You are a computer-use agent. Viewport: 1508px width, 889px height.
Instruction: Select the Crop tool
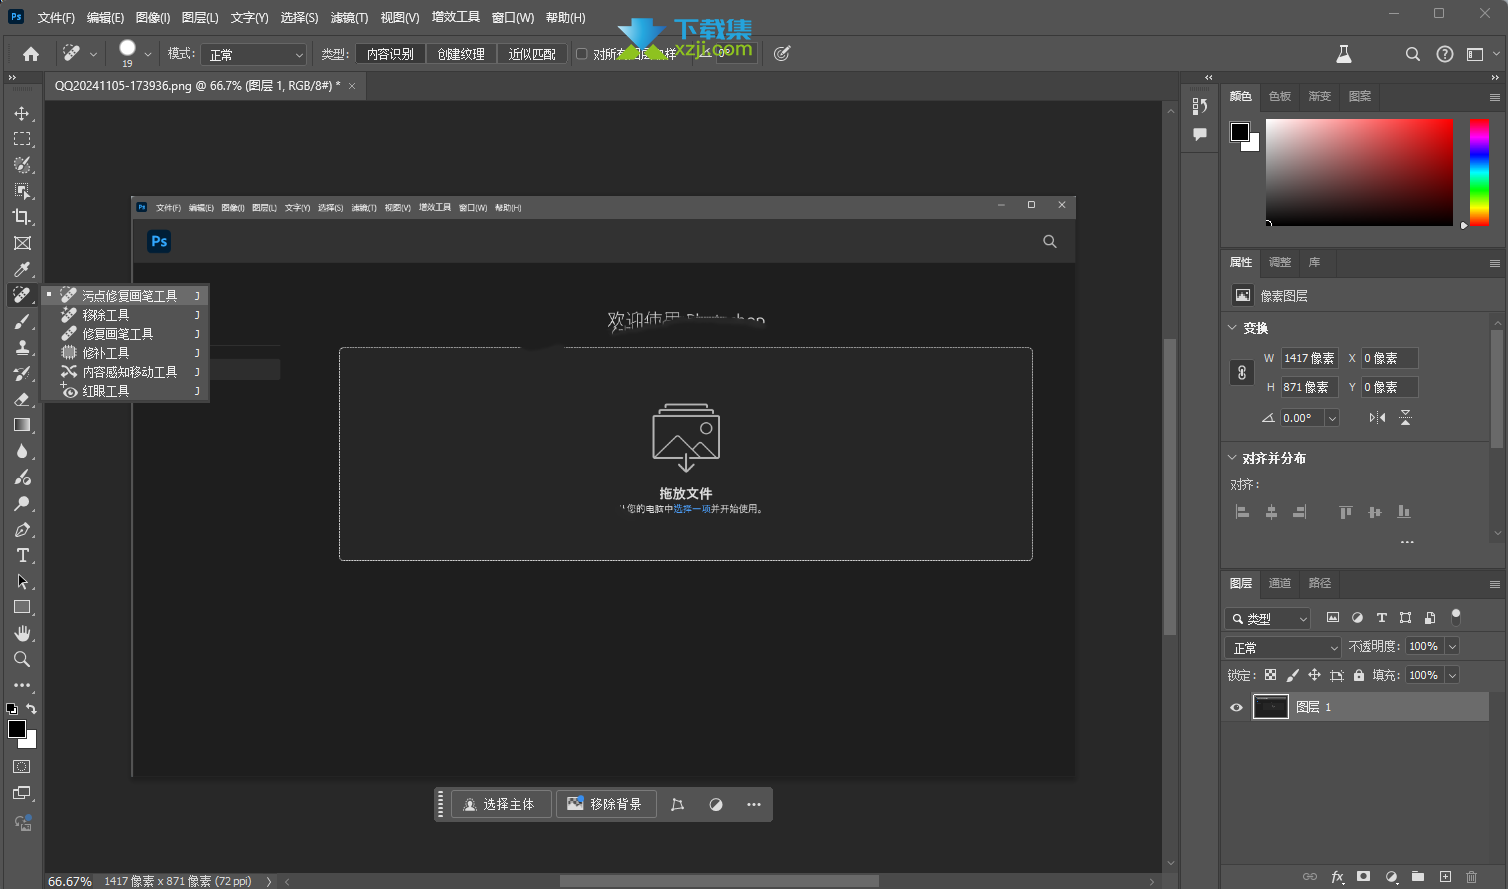[22, 217]
